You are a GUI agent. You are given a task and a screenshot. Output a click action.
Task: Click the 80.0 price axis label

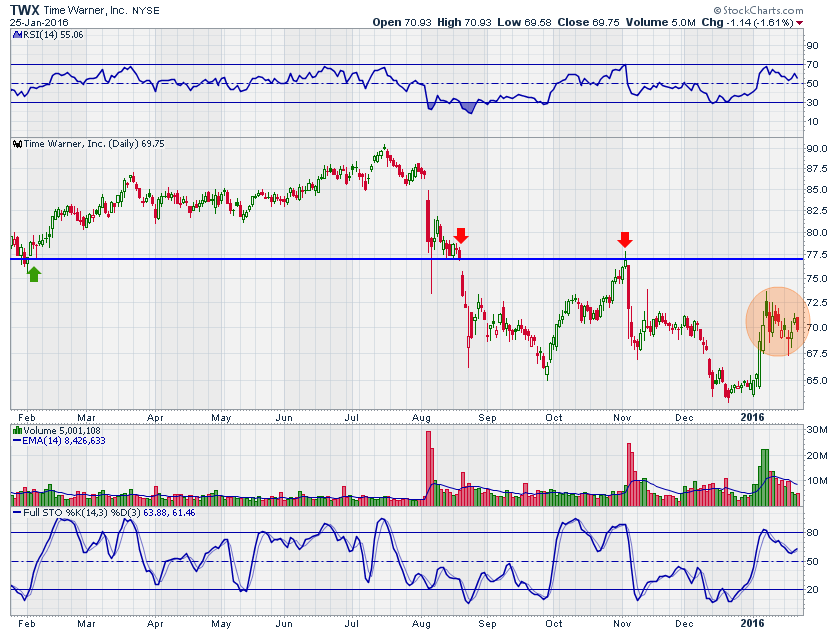coord(817,233)
